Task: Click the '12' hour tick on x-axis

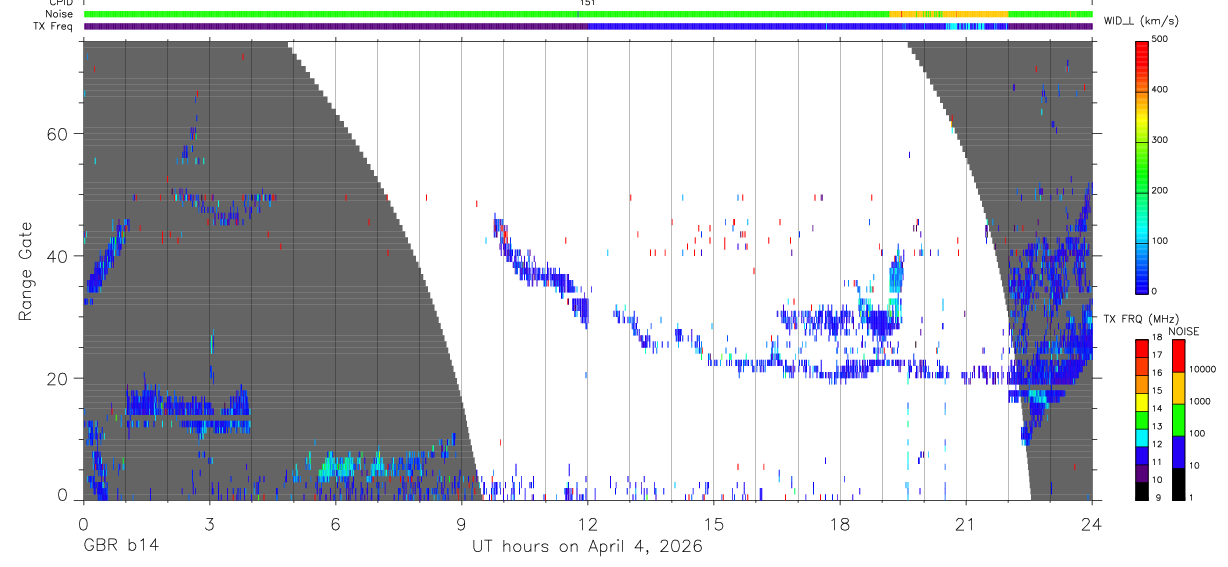Action: 587,524
